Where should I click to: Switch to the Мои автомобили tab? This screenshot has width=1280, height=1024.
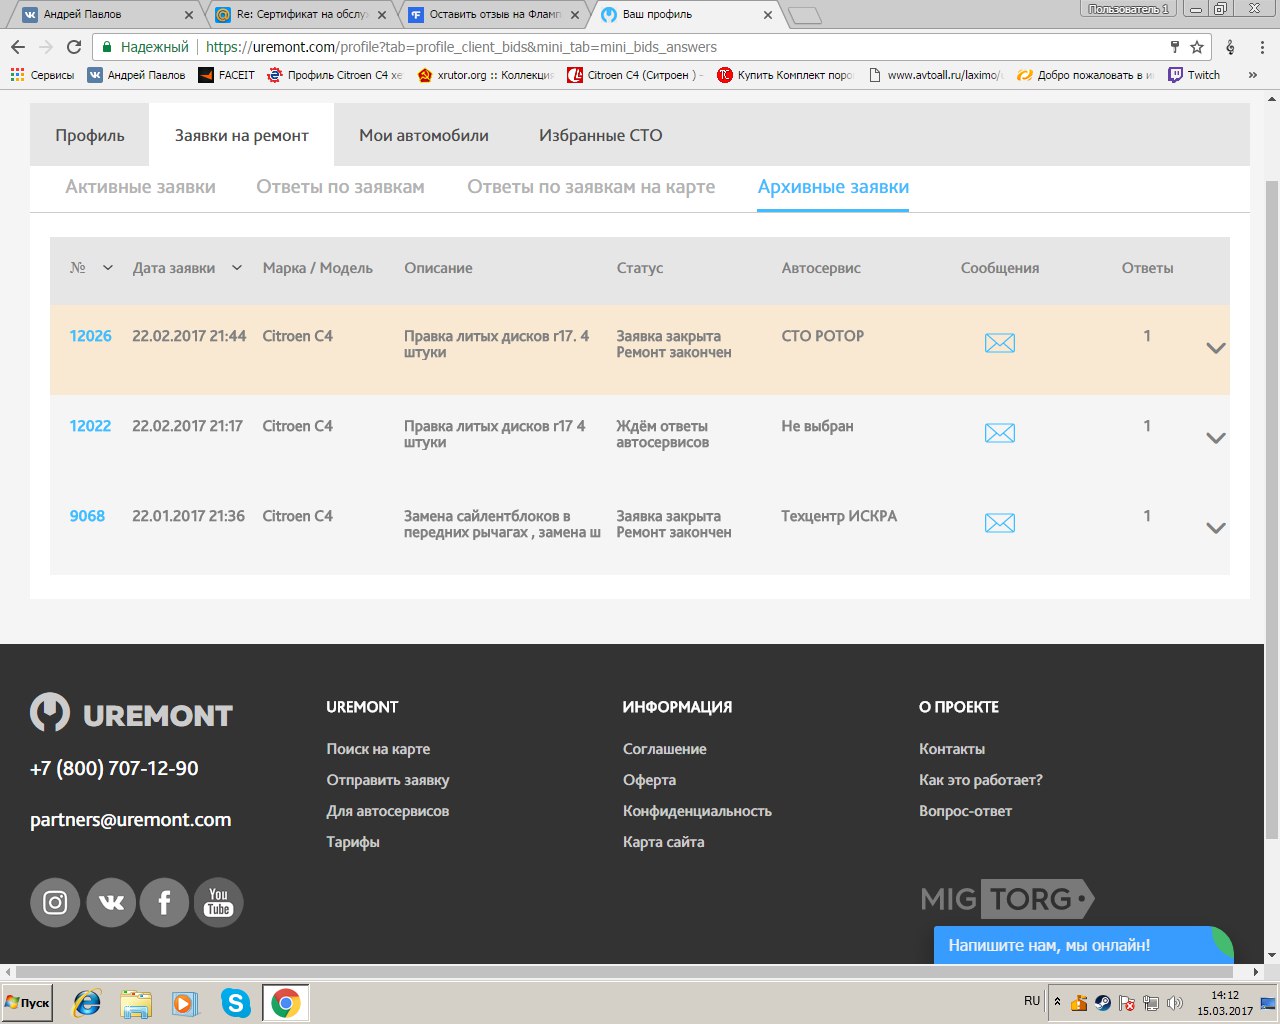(424, 136)
